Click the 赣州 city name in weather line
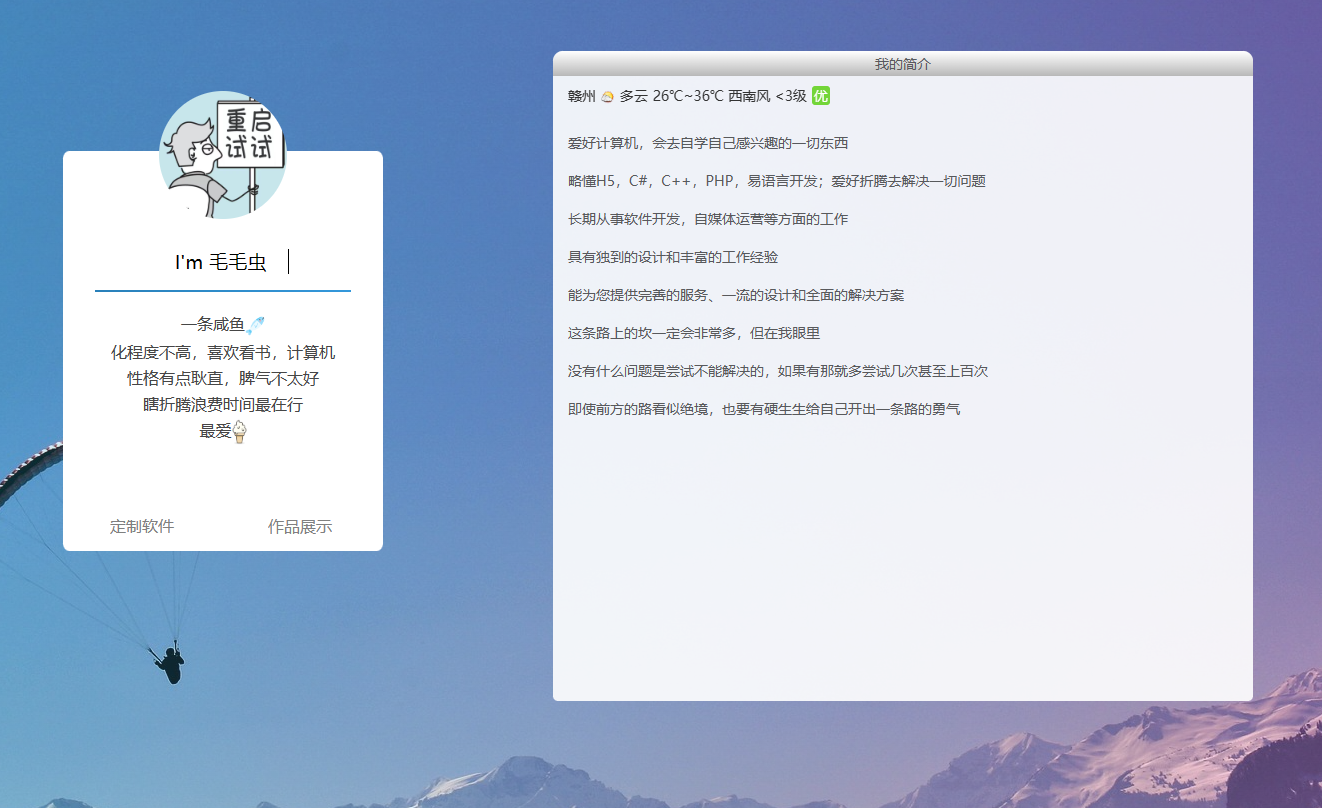 pos(582,96)
